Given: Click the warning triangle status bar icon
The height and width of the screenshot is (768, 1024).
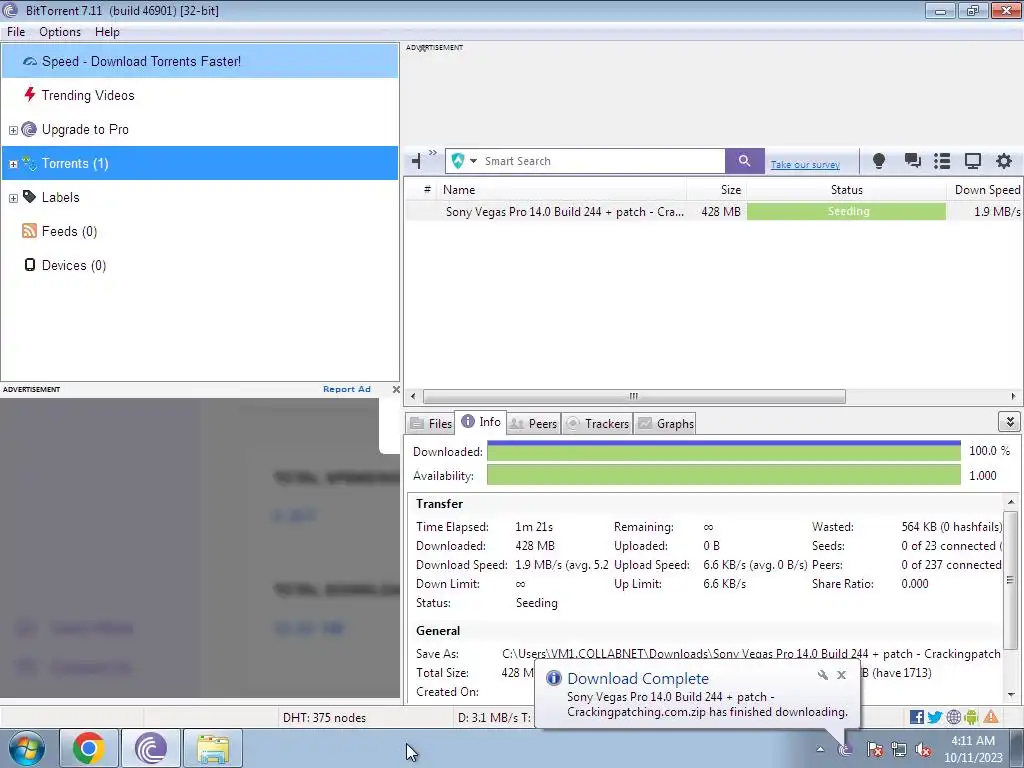Looking at the screenshot, I should pos(991,717).
